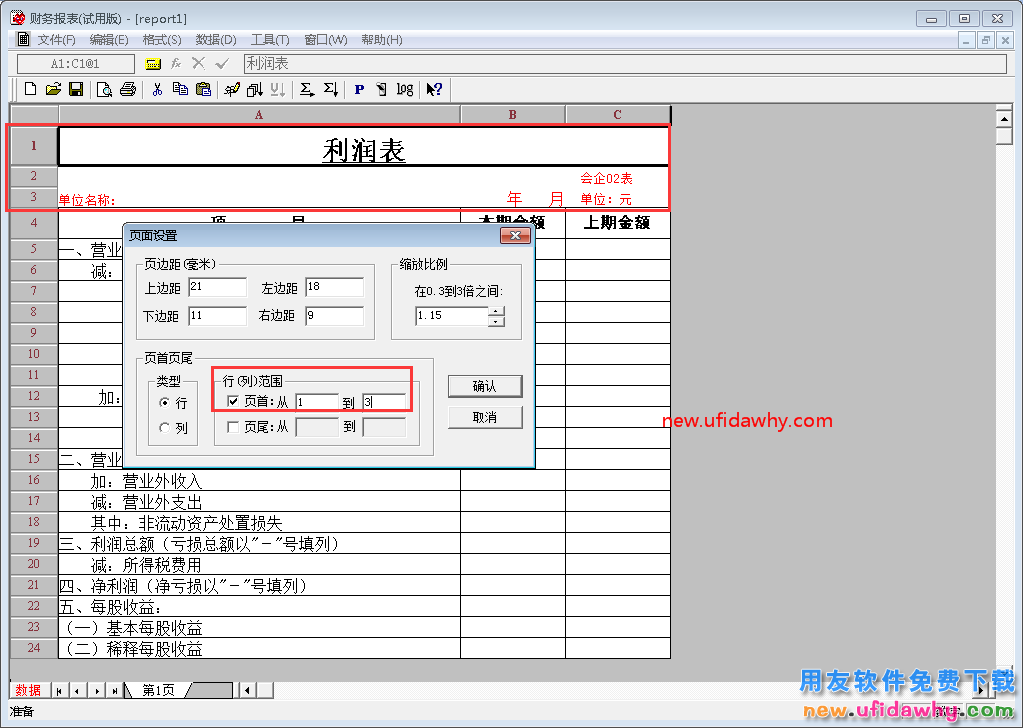This screenshot has width=1023, height=728.
Task: Paste from the clipboard
Action: coord(205,90)
